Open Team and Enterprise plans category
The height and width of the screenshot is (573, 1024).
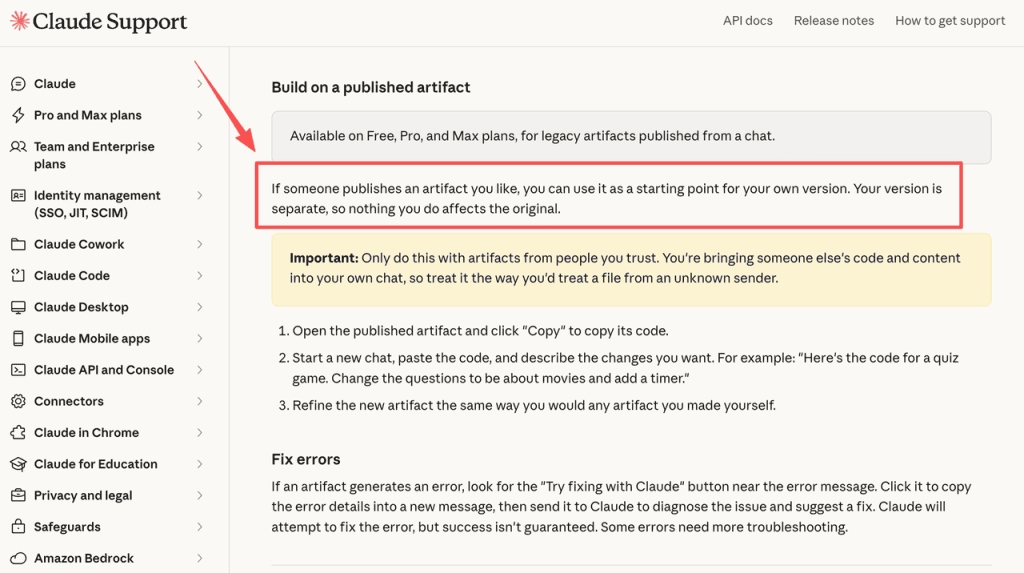[x=94, y=155]
